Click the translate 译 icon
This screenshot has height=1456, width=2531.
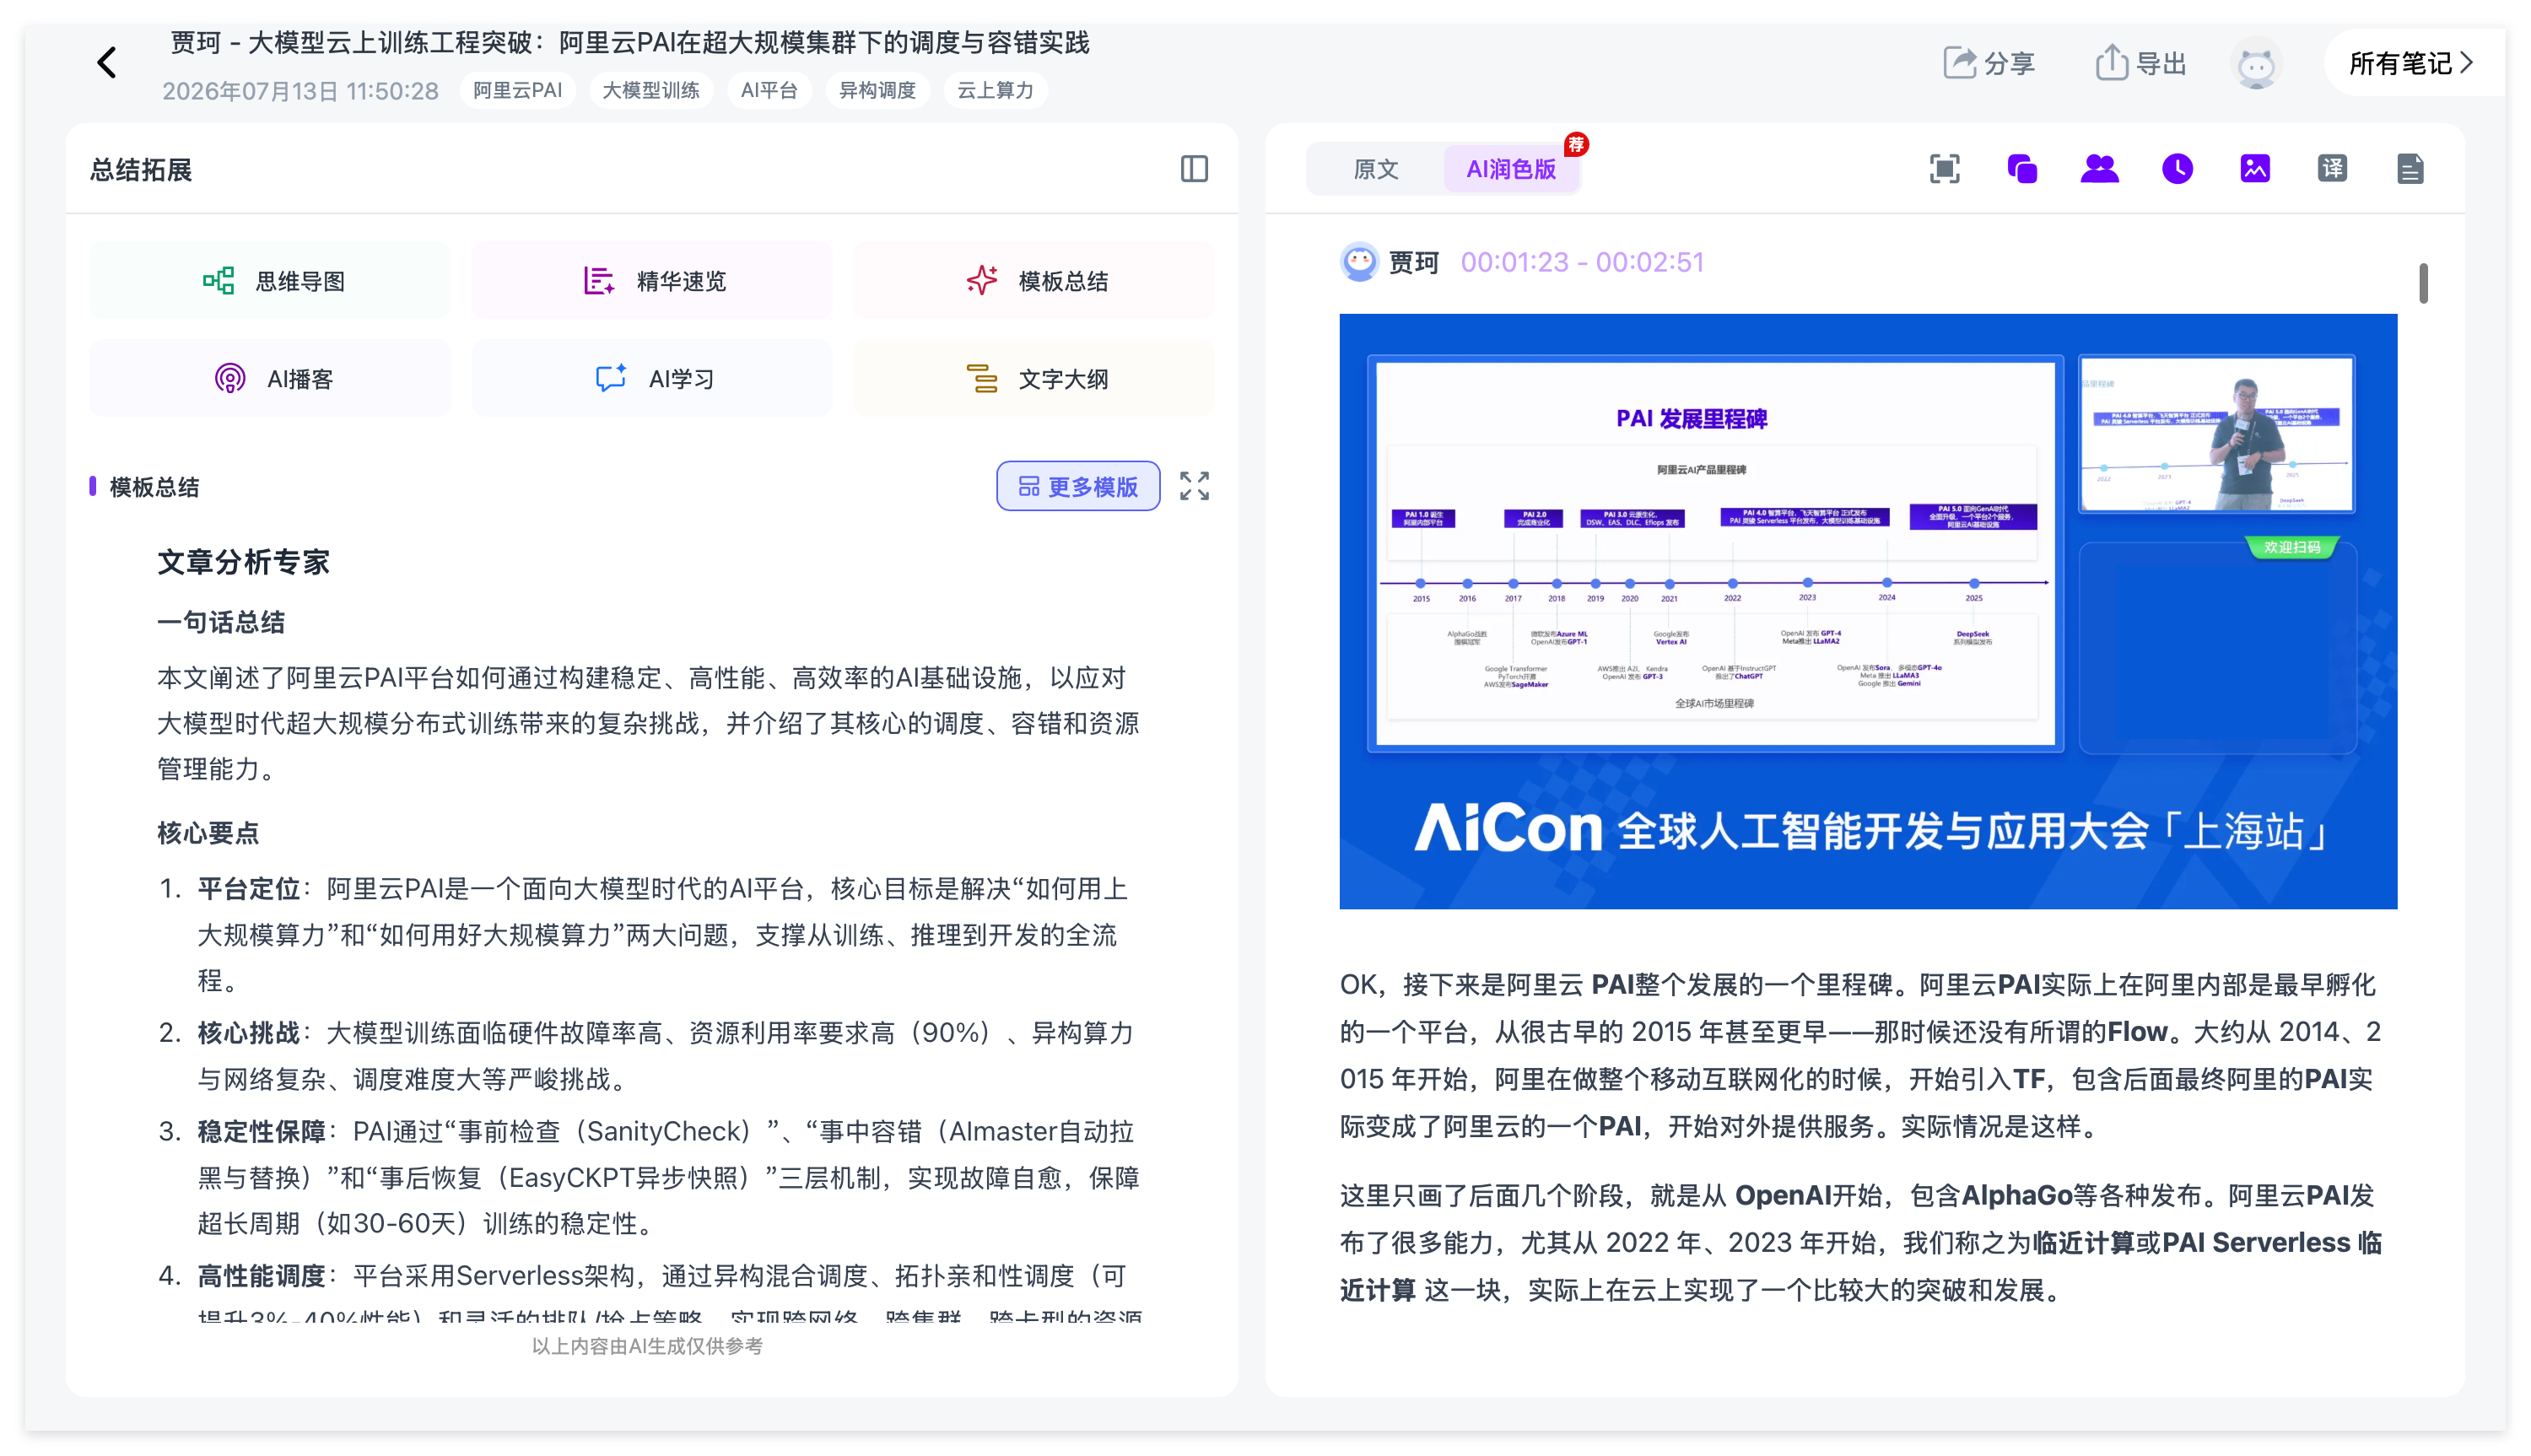pos(2333,169)
